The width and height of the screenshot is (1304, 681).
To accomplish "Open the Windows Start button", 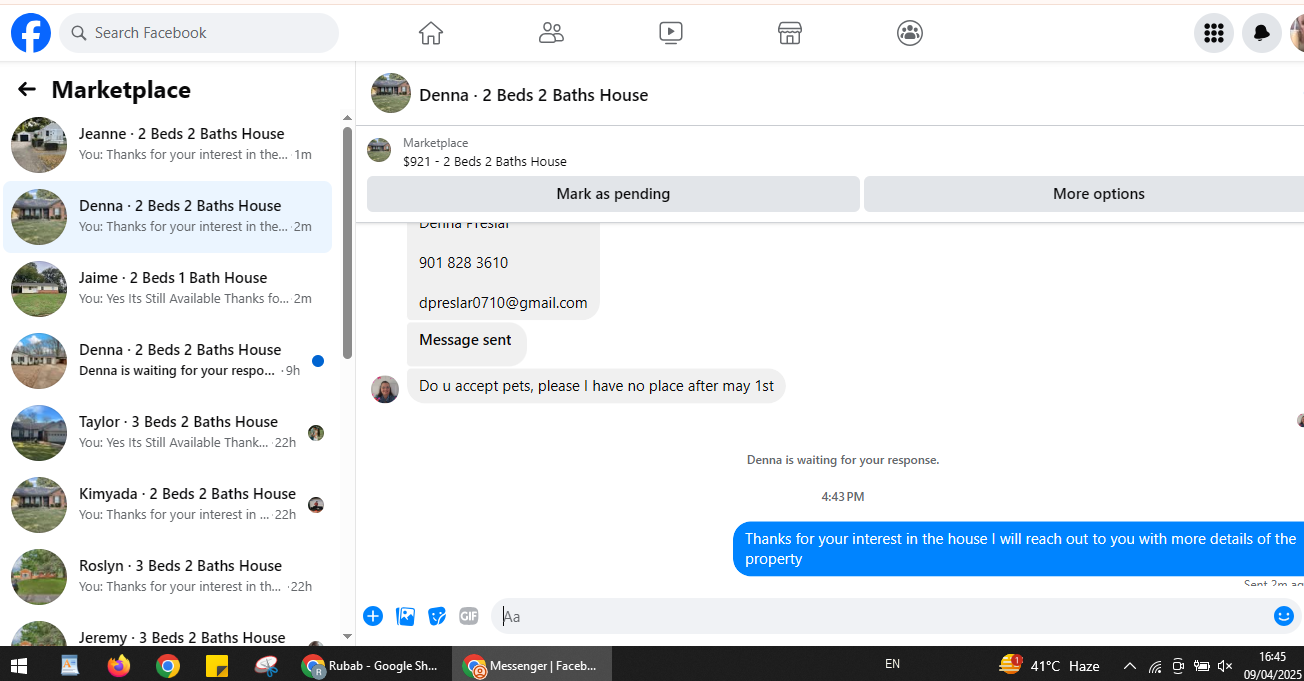I will [x=20, y=665].
